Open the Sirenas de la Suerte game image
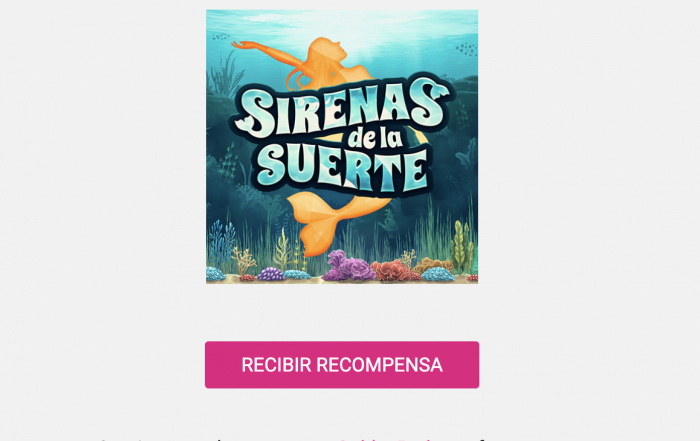This screenshot has width=700, height=441. coord(342,147)
